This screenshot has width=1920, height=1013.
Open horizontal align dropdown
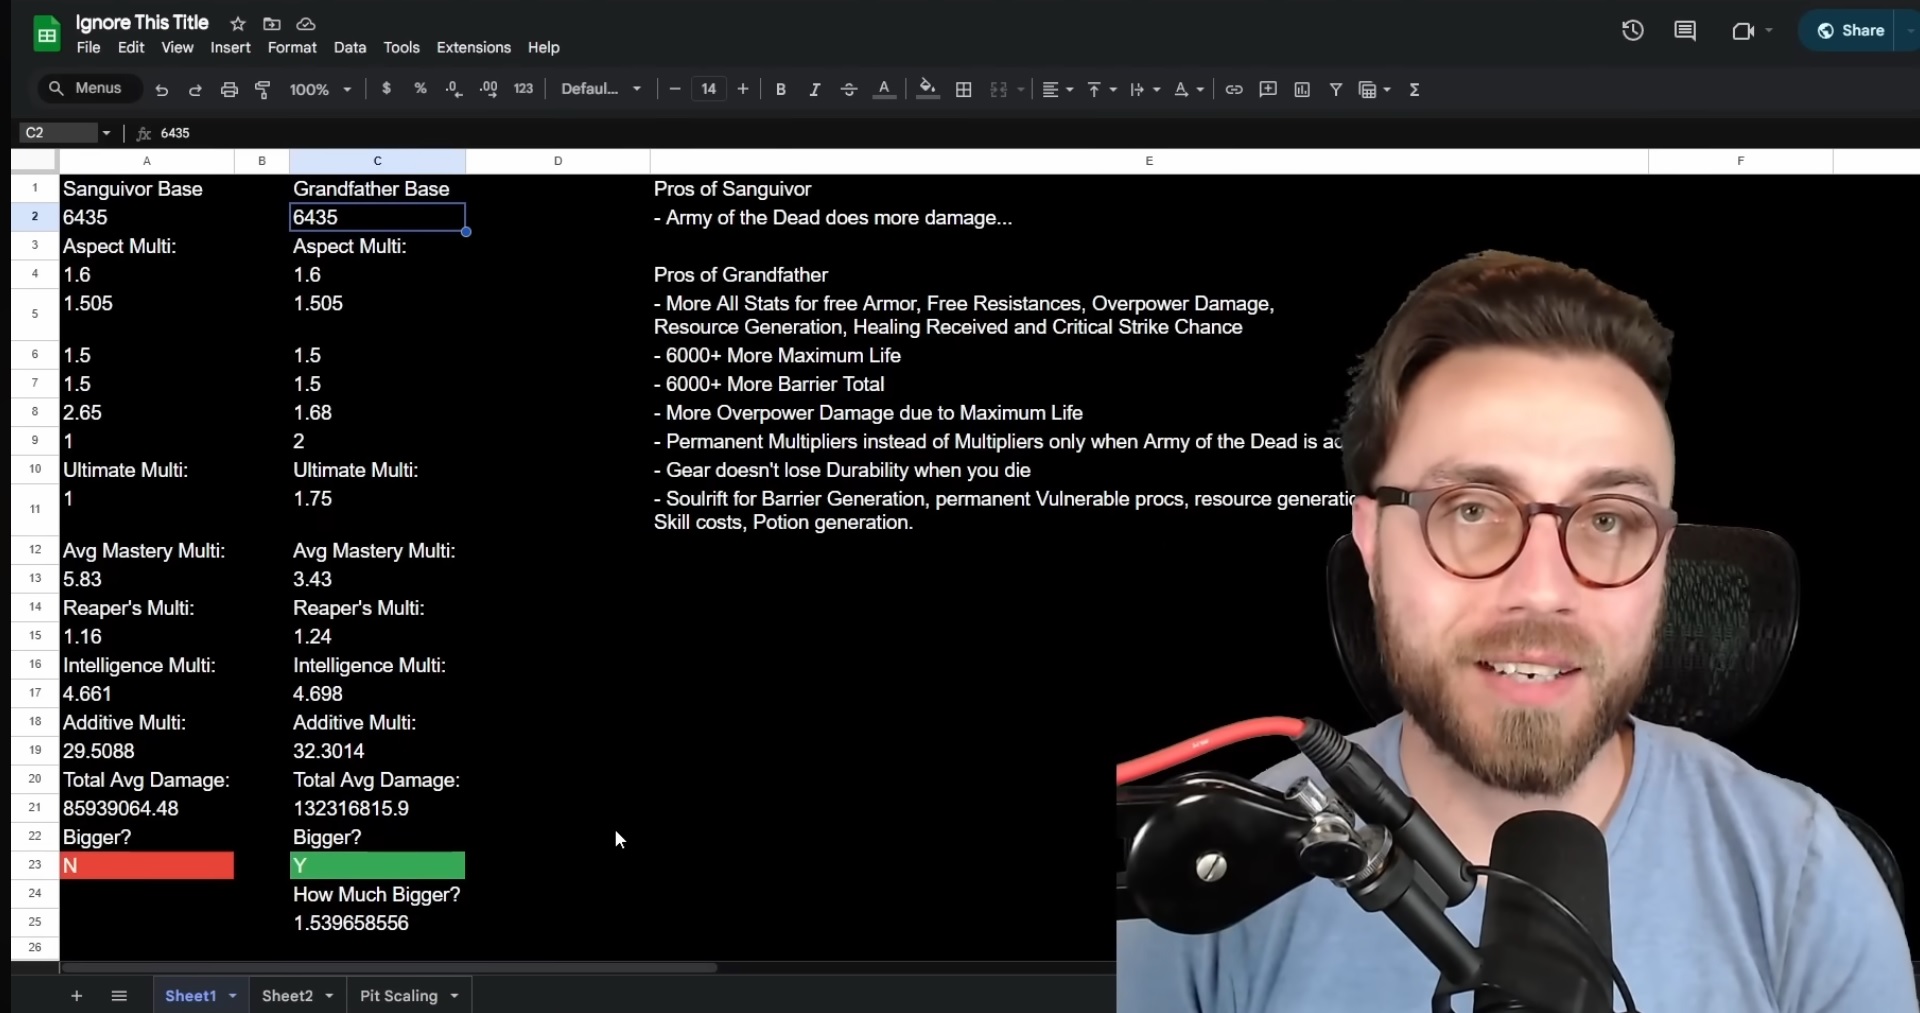click(x=1057, y=89)
